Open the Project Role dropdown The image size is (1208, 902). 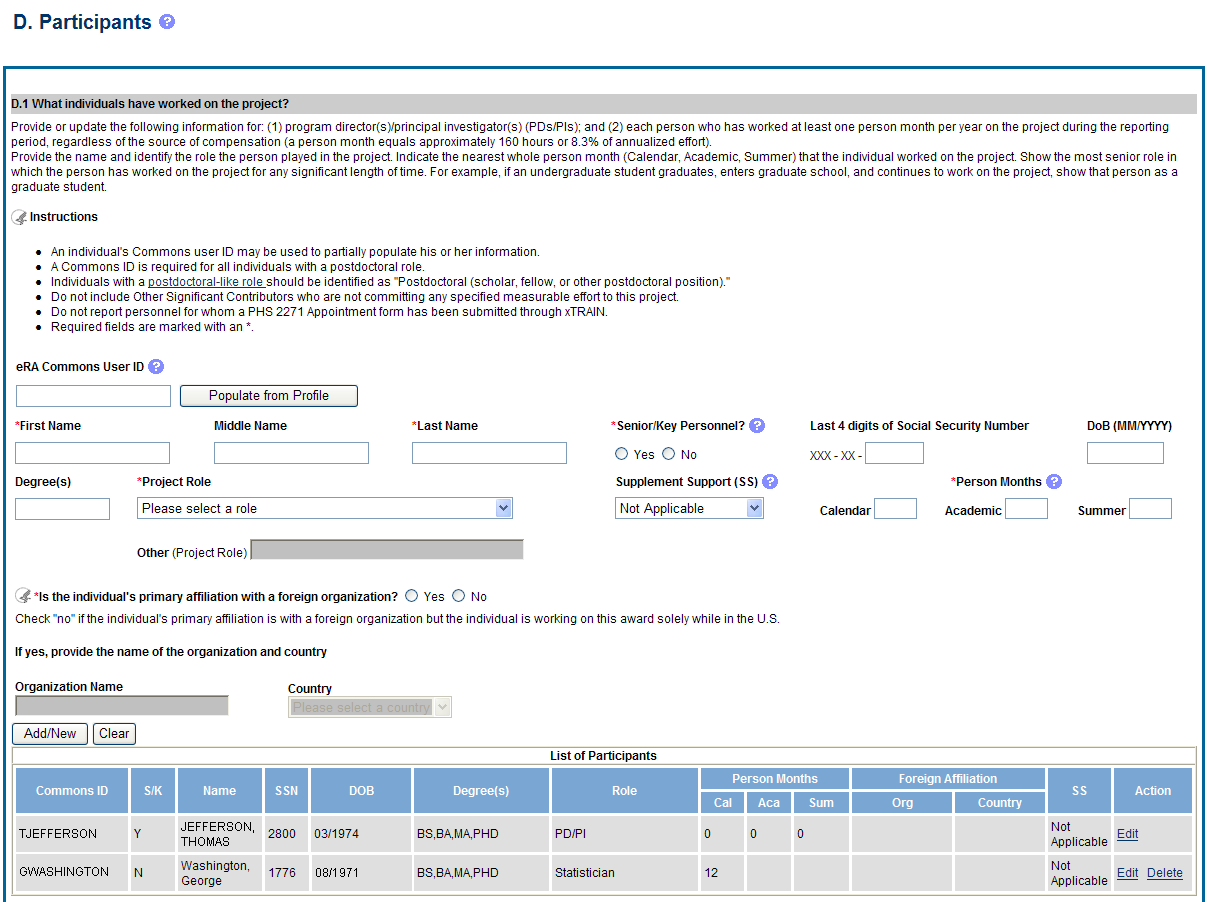(x=324, y=509)
